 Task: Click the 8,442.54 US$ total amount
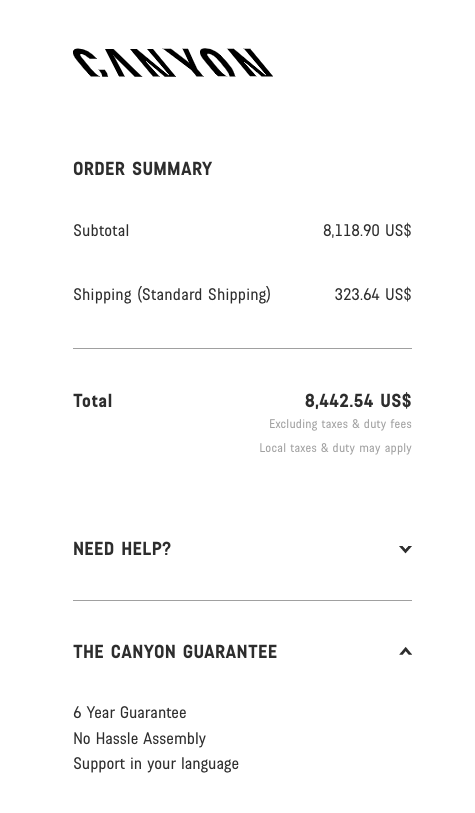click(x=358, y=401)
